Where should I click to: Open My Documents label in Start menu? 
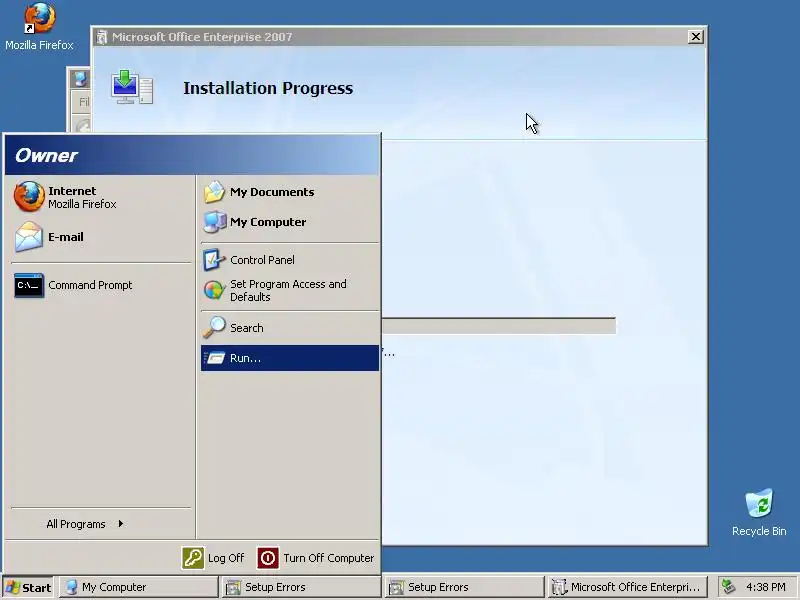click(x=272, y=192)
